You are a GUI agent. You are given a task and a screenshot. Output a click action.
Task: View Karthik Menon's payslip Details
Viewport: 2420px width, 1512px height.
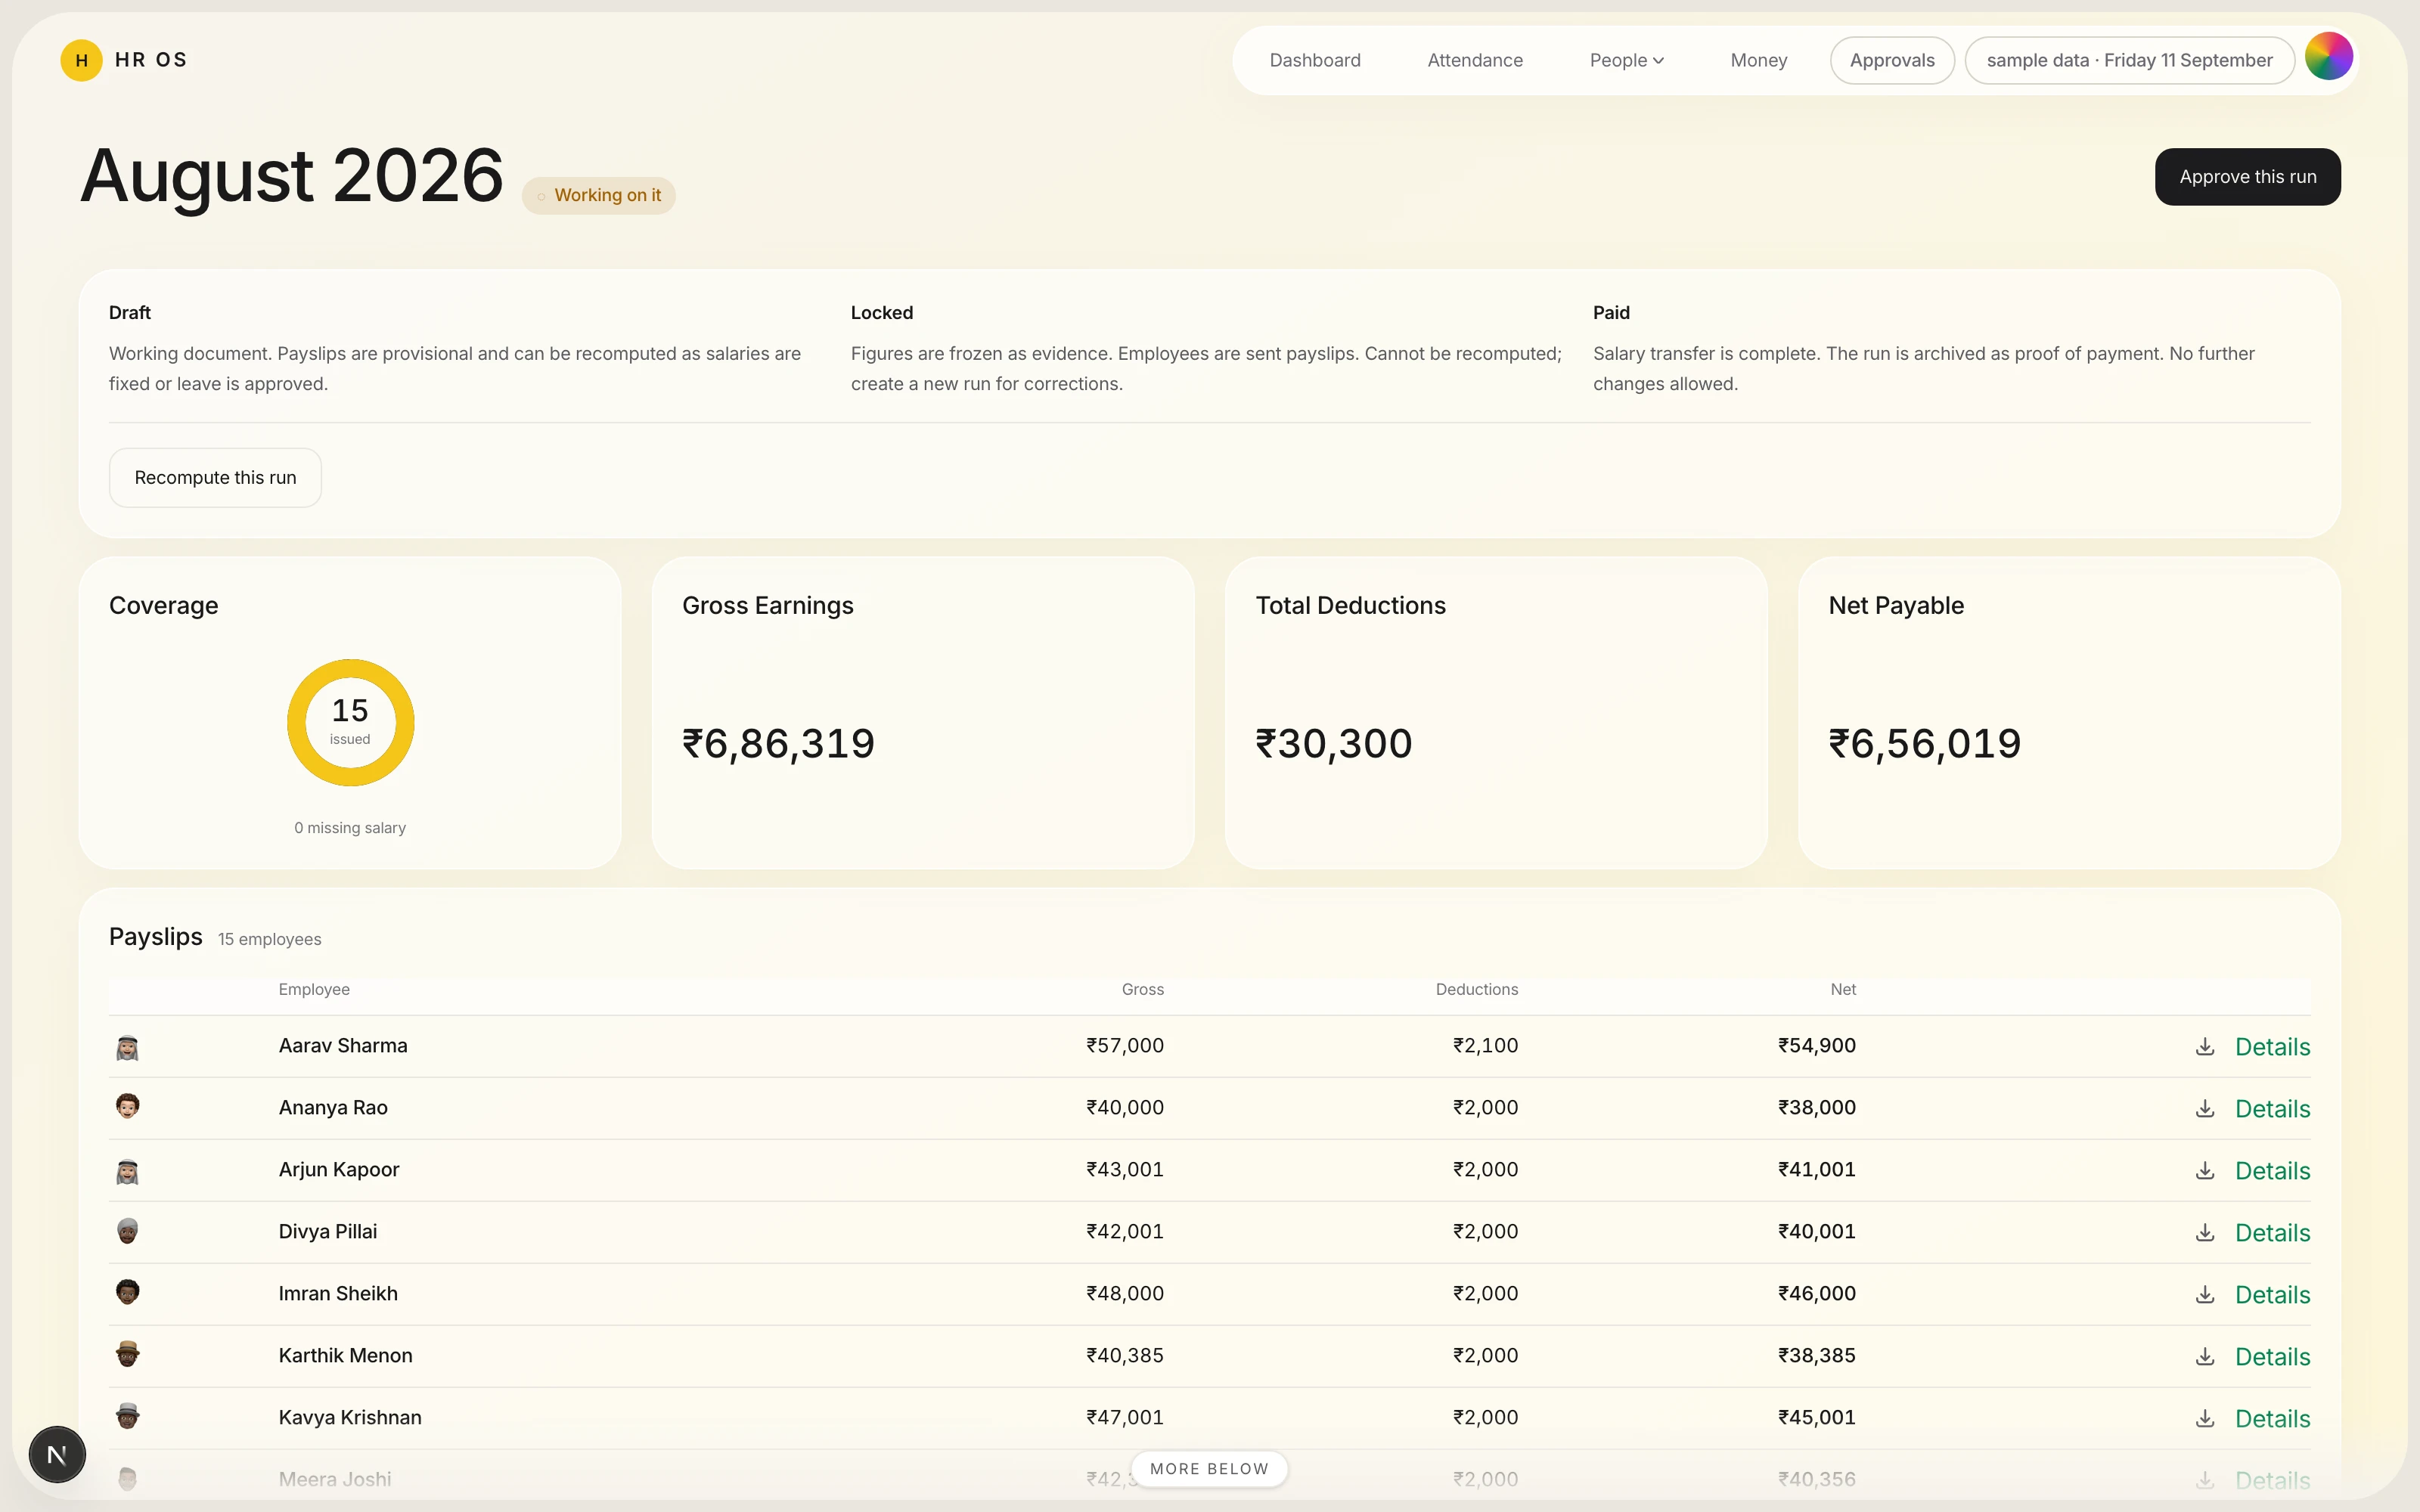pyautogui.click(x=2272, y=1357)
